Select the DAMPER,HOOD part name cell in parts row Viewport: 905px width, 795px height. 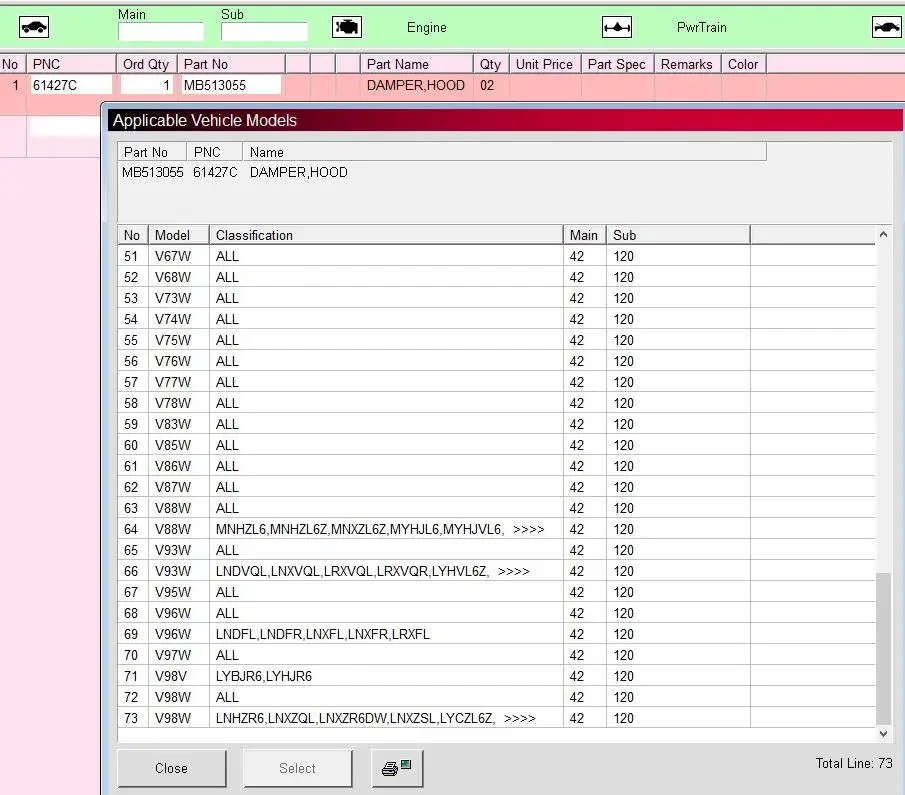tap(416, 85)
